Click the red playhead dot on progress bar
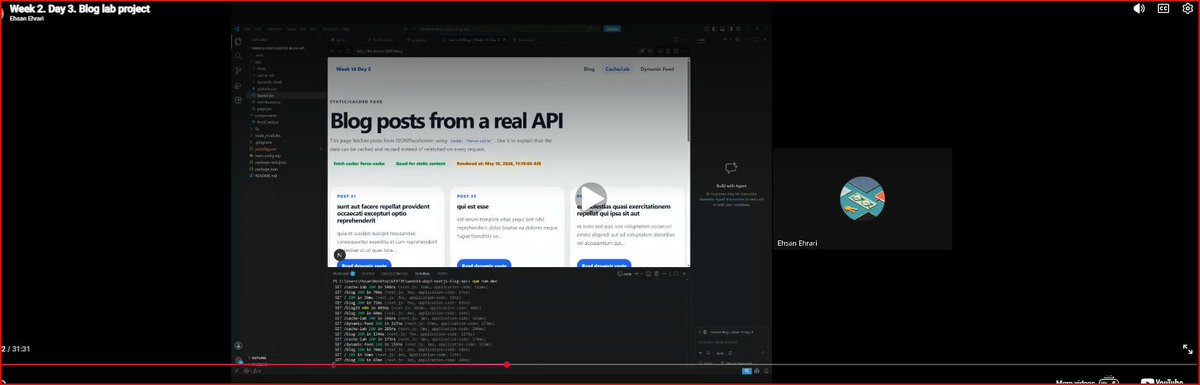 [507, 364]
